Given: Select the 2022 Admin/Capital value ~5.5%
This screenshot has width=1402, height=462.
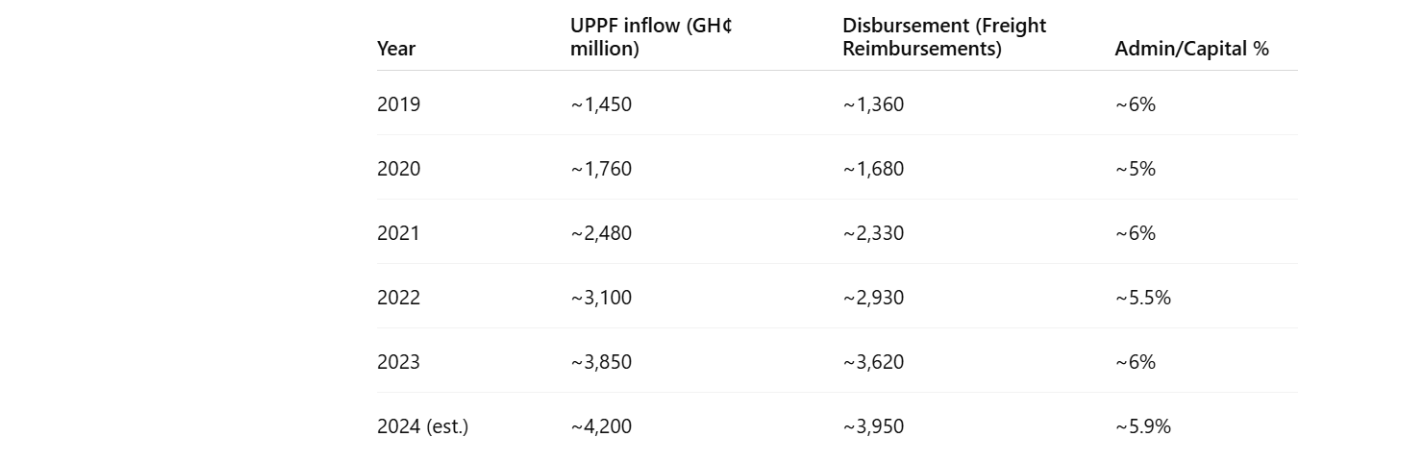Looking at the screenshot, I should [x=1142, y=297].
